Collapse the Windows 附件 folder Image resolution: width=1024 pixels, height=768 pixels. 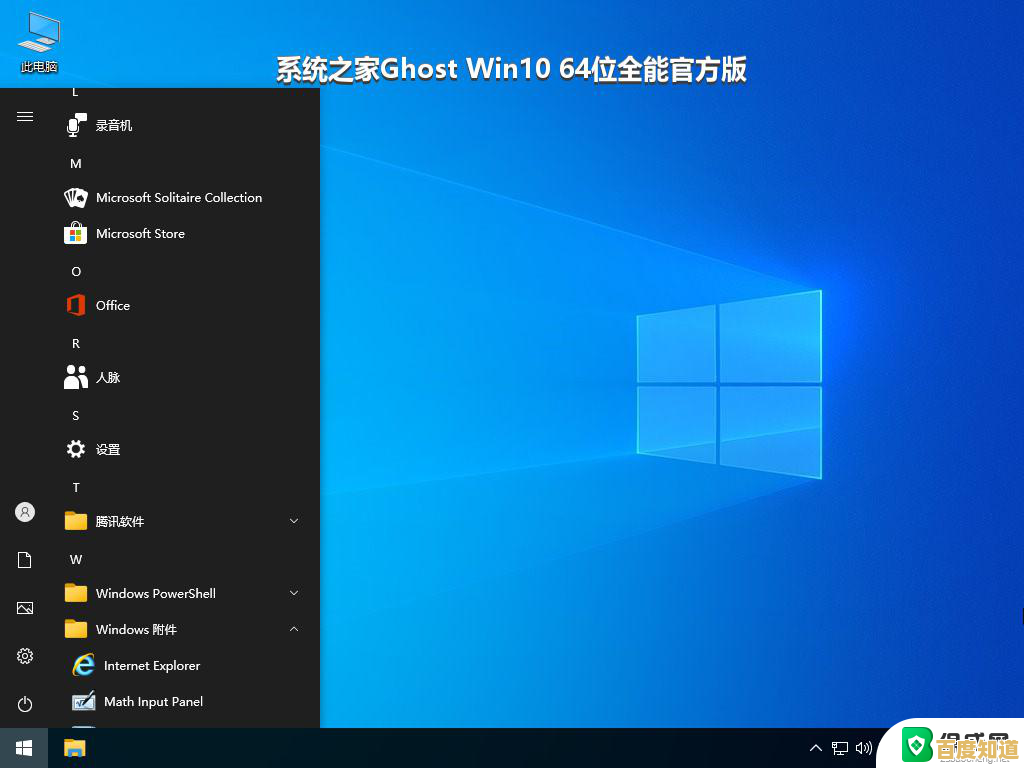[293, 629]
